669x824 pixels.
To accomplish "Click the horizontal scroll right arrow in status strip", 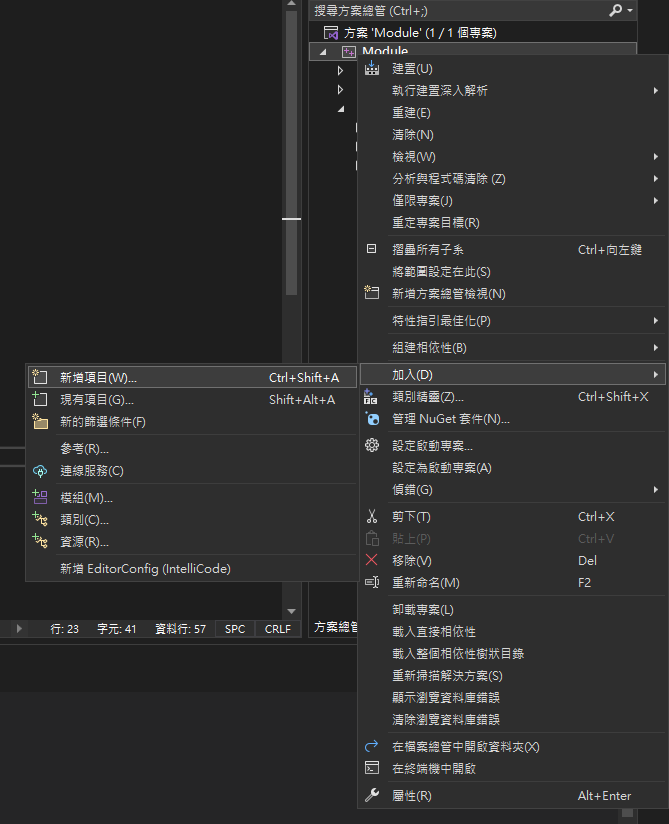I will (x=19, y=629).
